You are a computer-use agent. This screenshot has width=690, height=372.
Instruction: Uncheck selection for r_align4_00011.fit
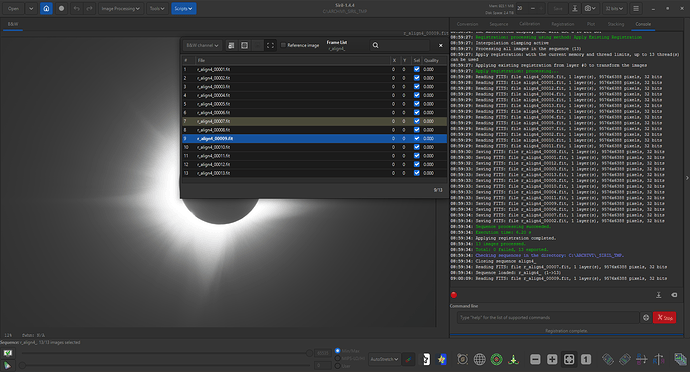click(x=417, y=156)
